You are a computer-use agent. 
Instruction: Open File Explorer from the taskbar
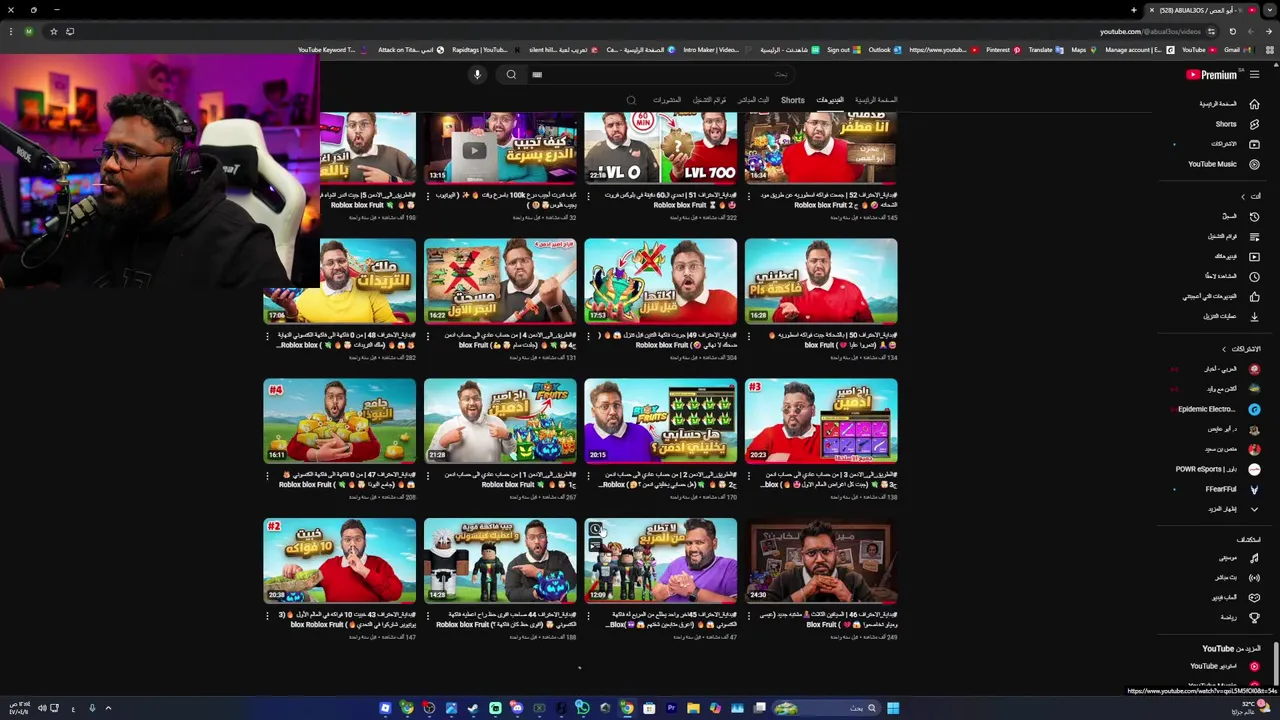pyautogui.click(x=693, y=708)
